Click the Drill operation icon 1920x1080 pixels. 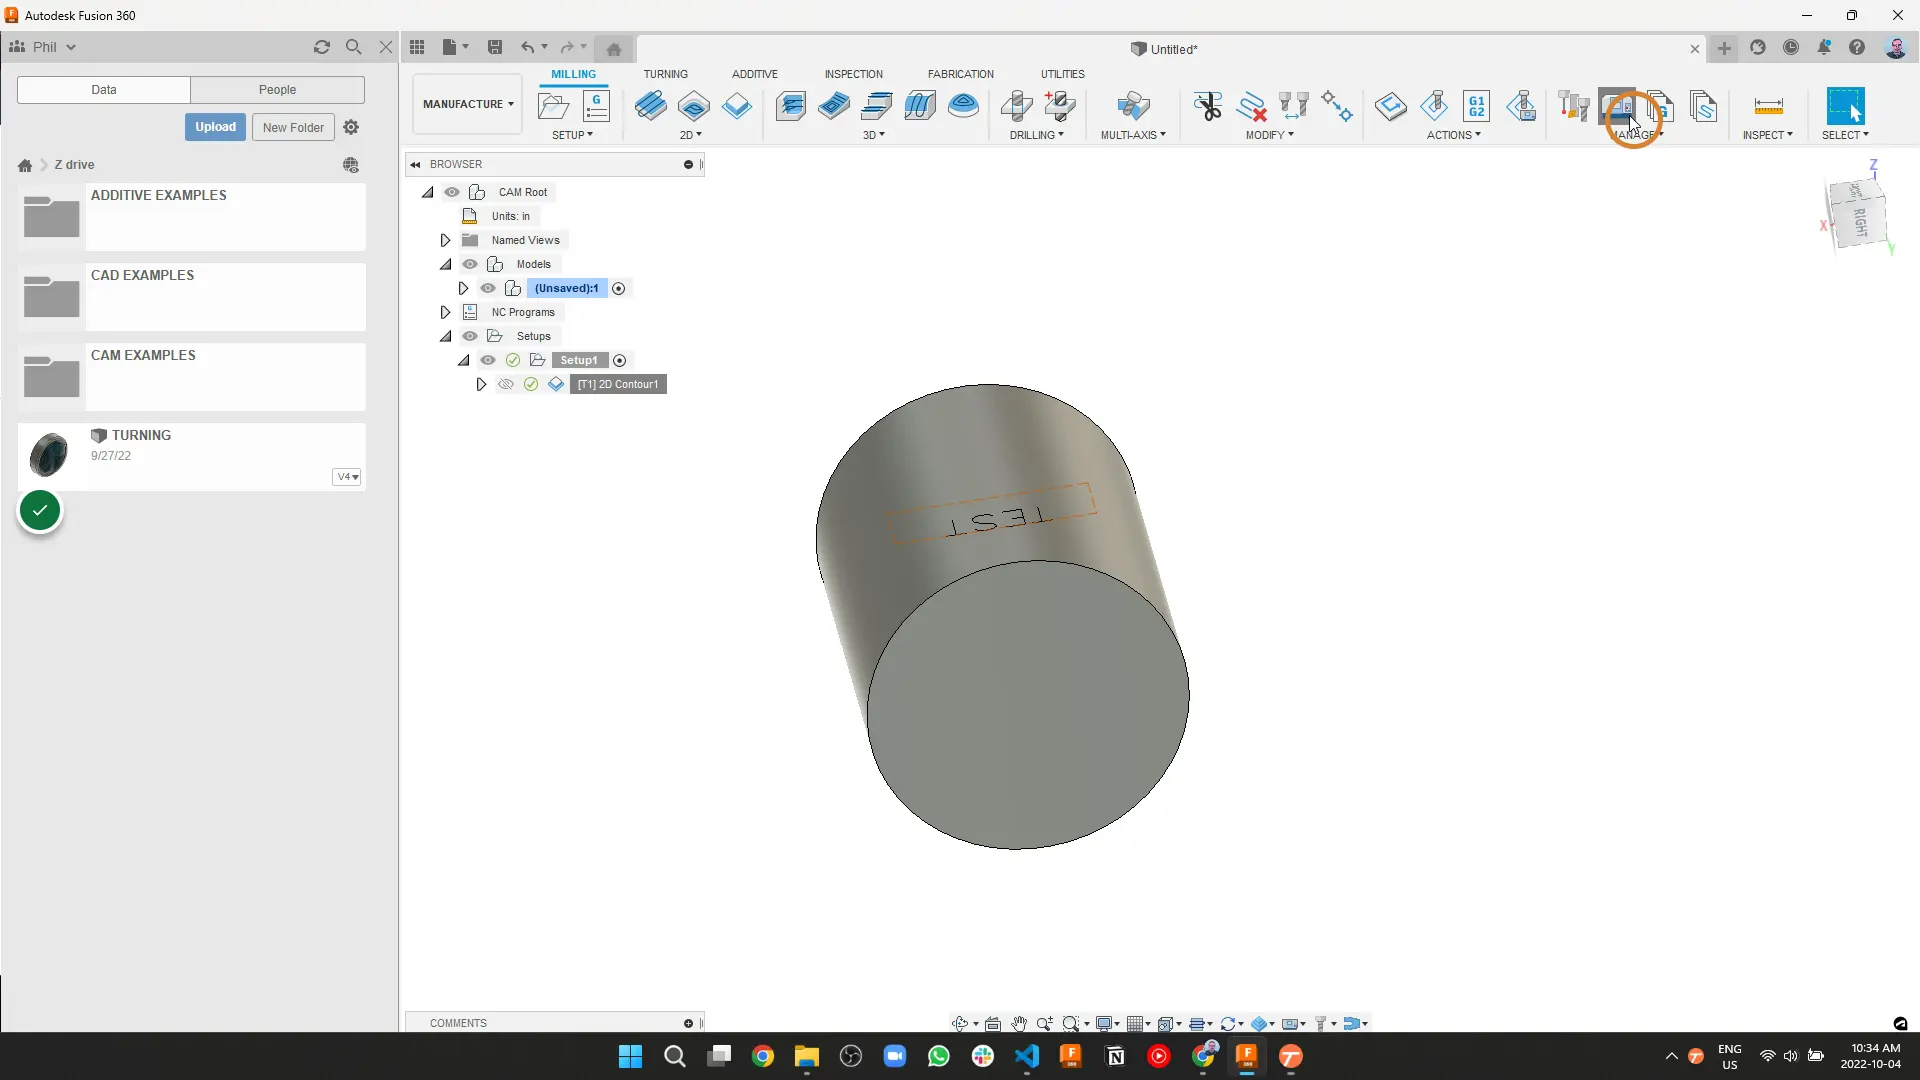click(1017, 105)
